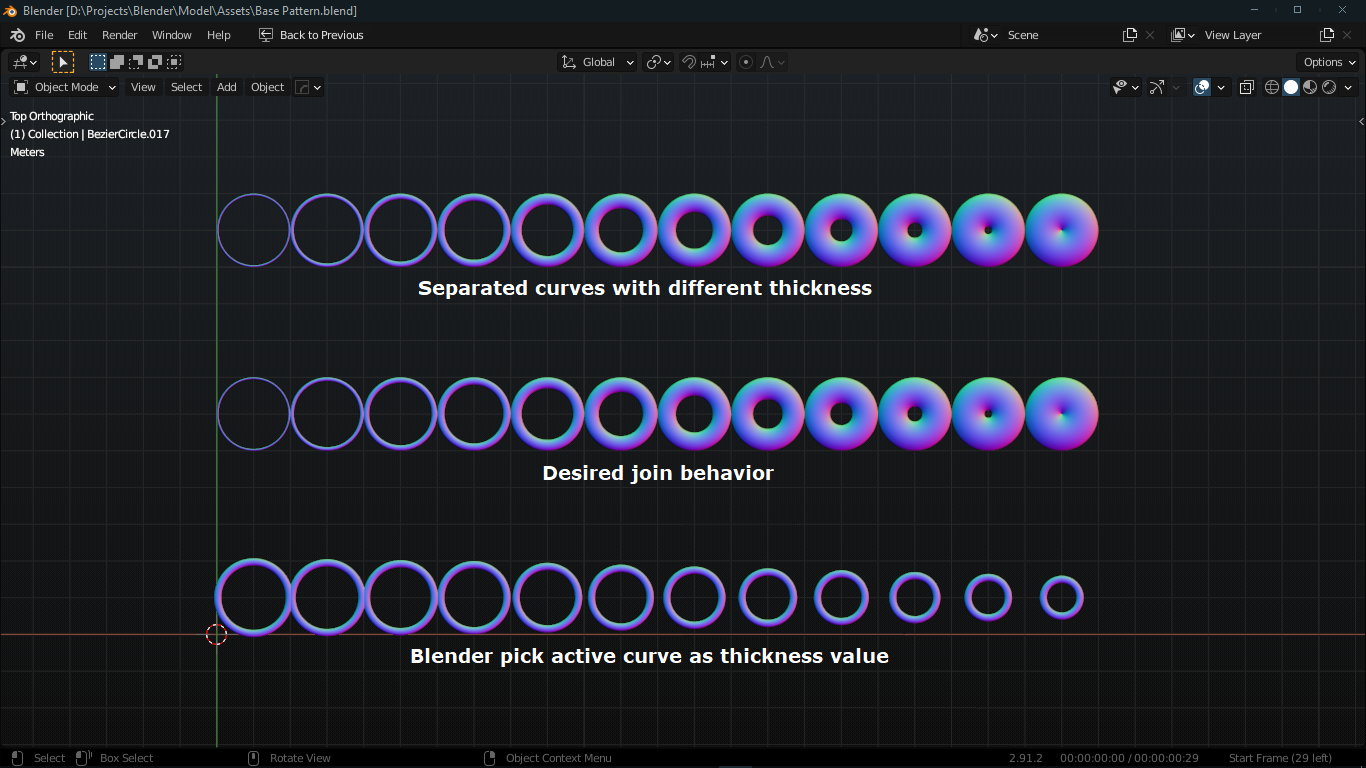
Task: Open the Help menu
Action: coord(218,35)
